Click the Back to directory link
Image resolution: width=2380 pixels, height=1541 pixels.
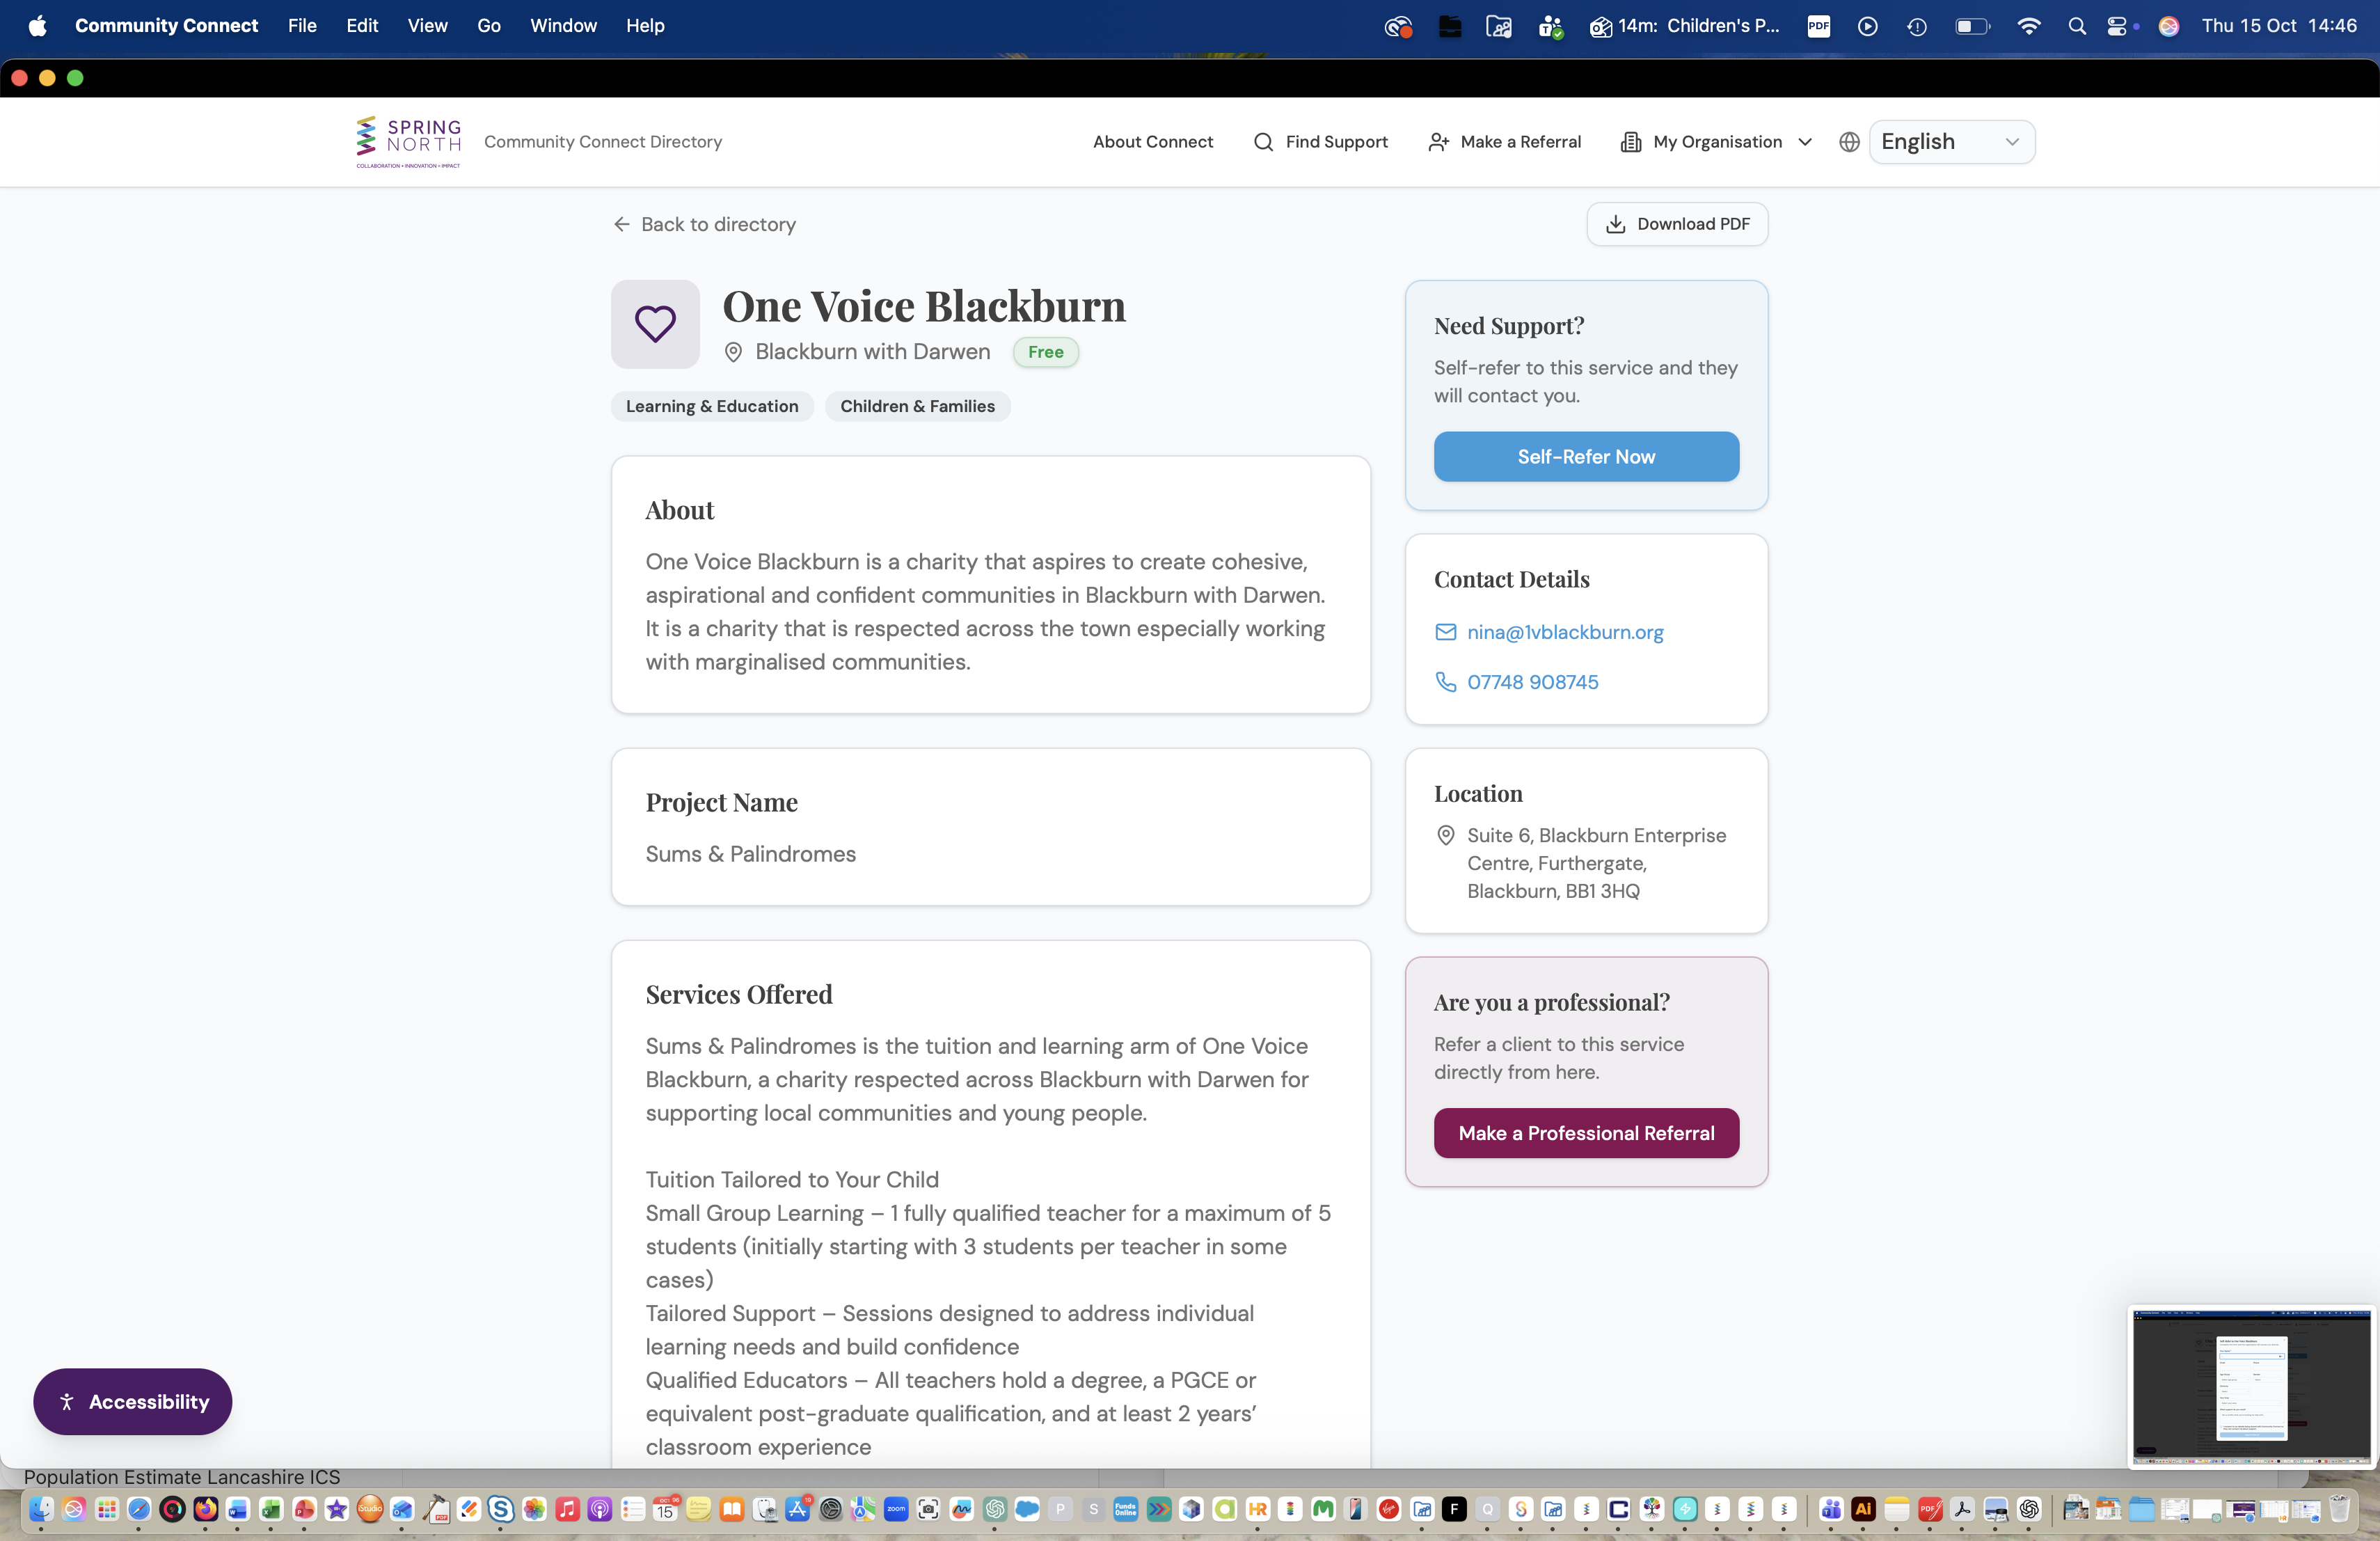[x=704, y=224]
